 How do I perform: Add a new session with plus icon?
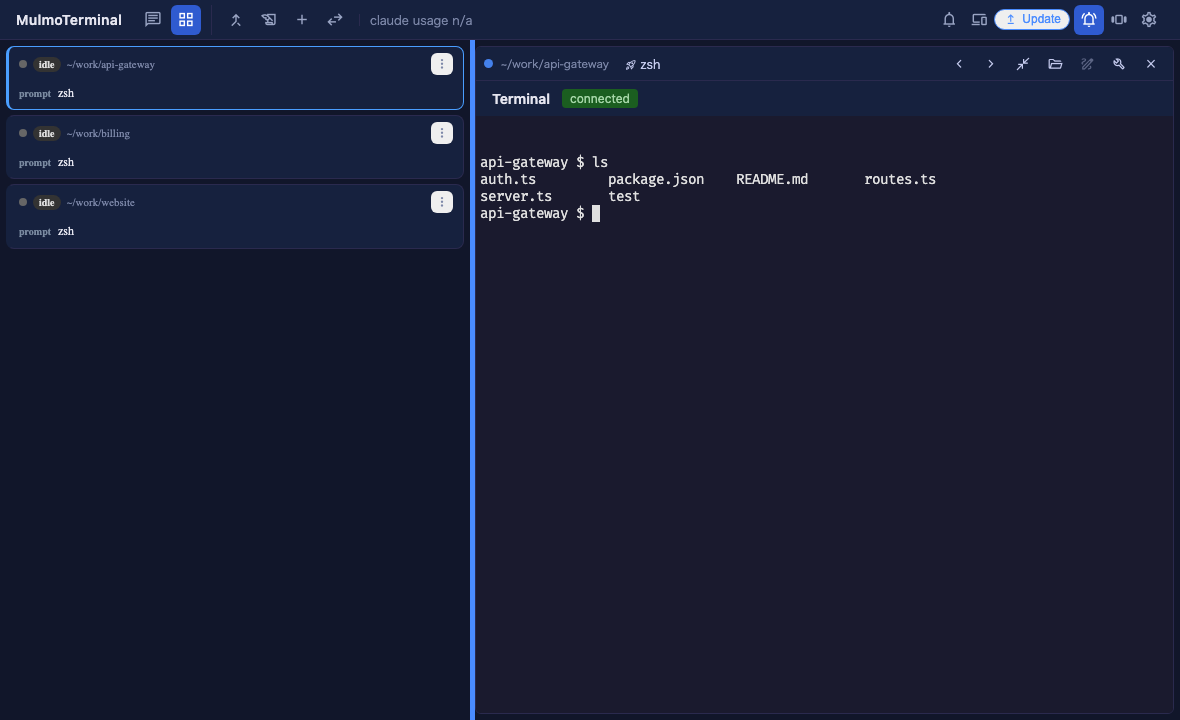click(x=302, y=20)
